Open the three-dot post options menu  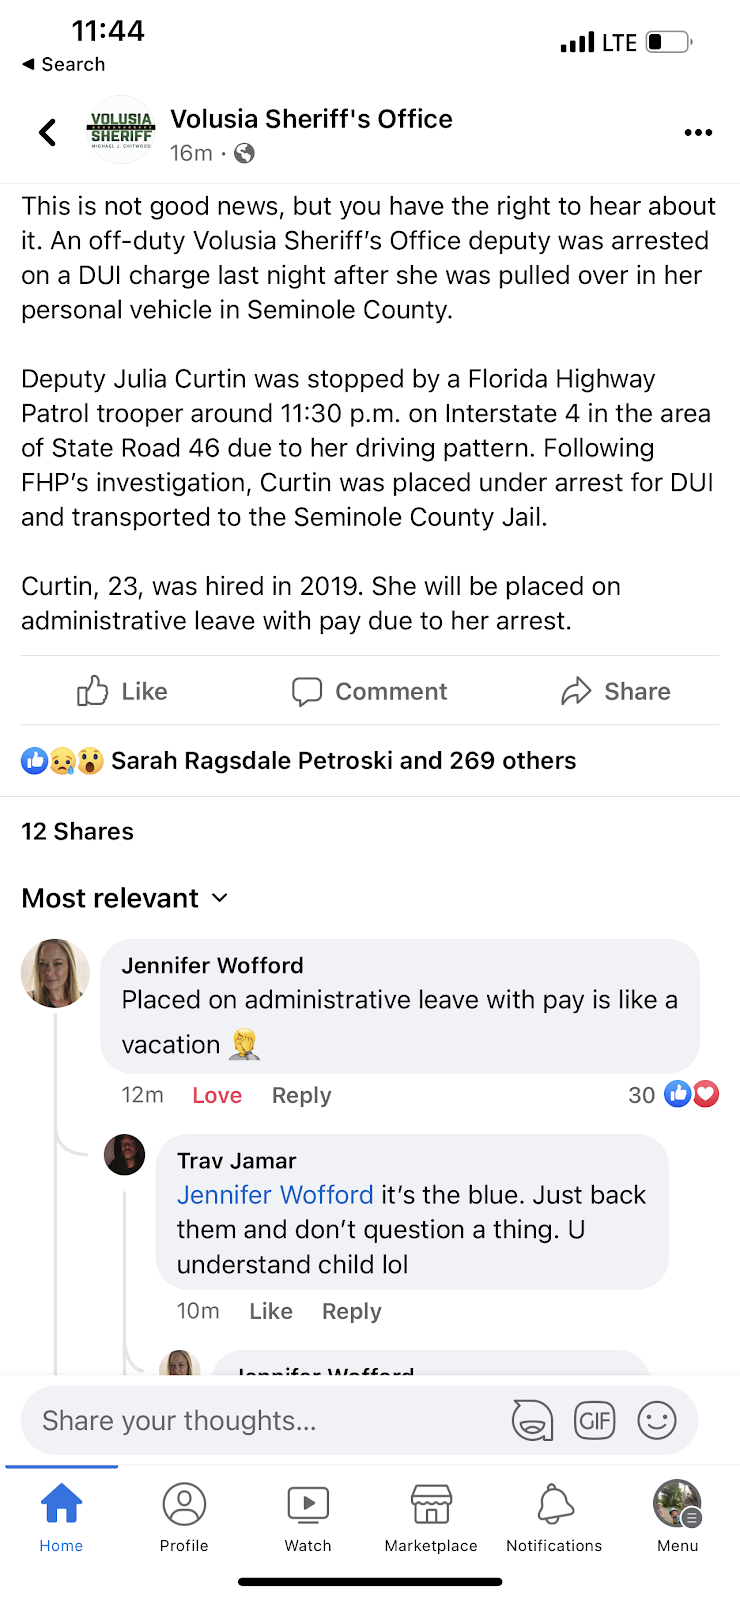click(x=698, y=132)
